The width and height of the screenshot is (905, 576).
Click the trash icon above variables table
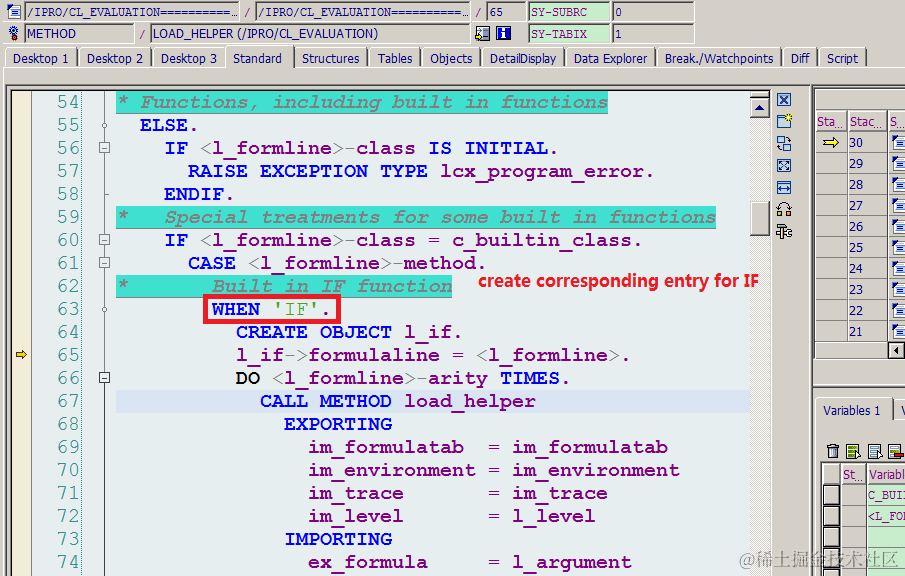[832, 451]
